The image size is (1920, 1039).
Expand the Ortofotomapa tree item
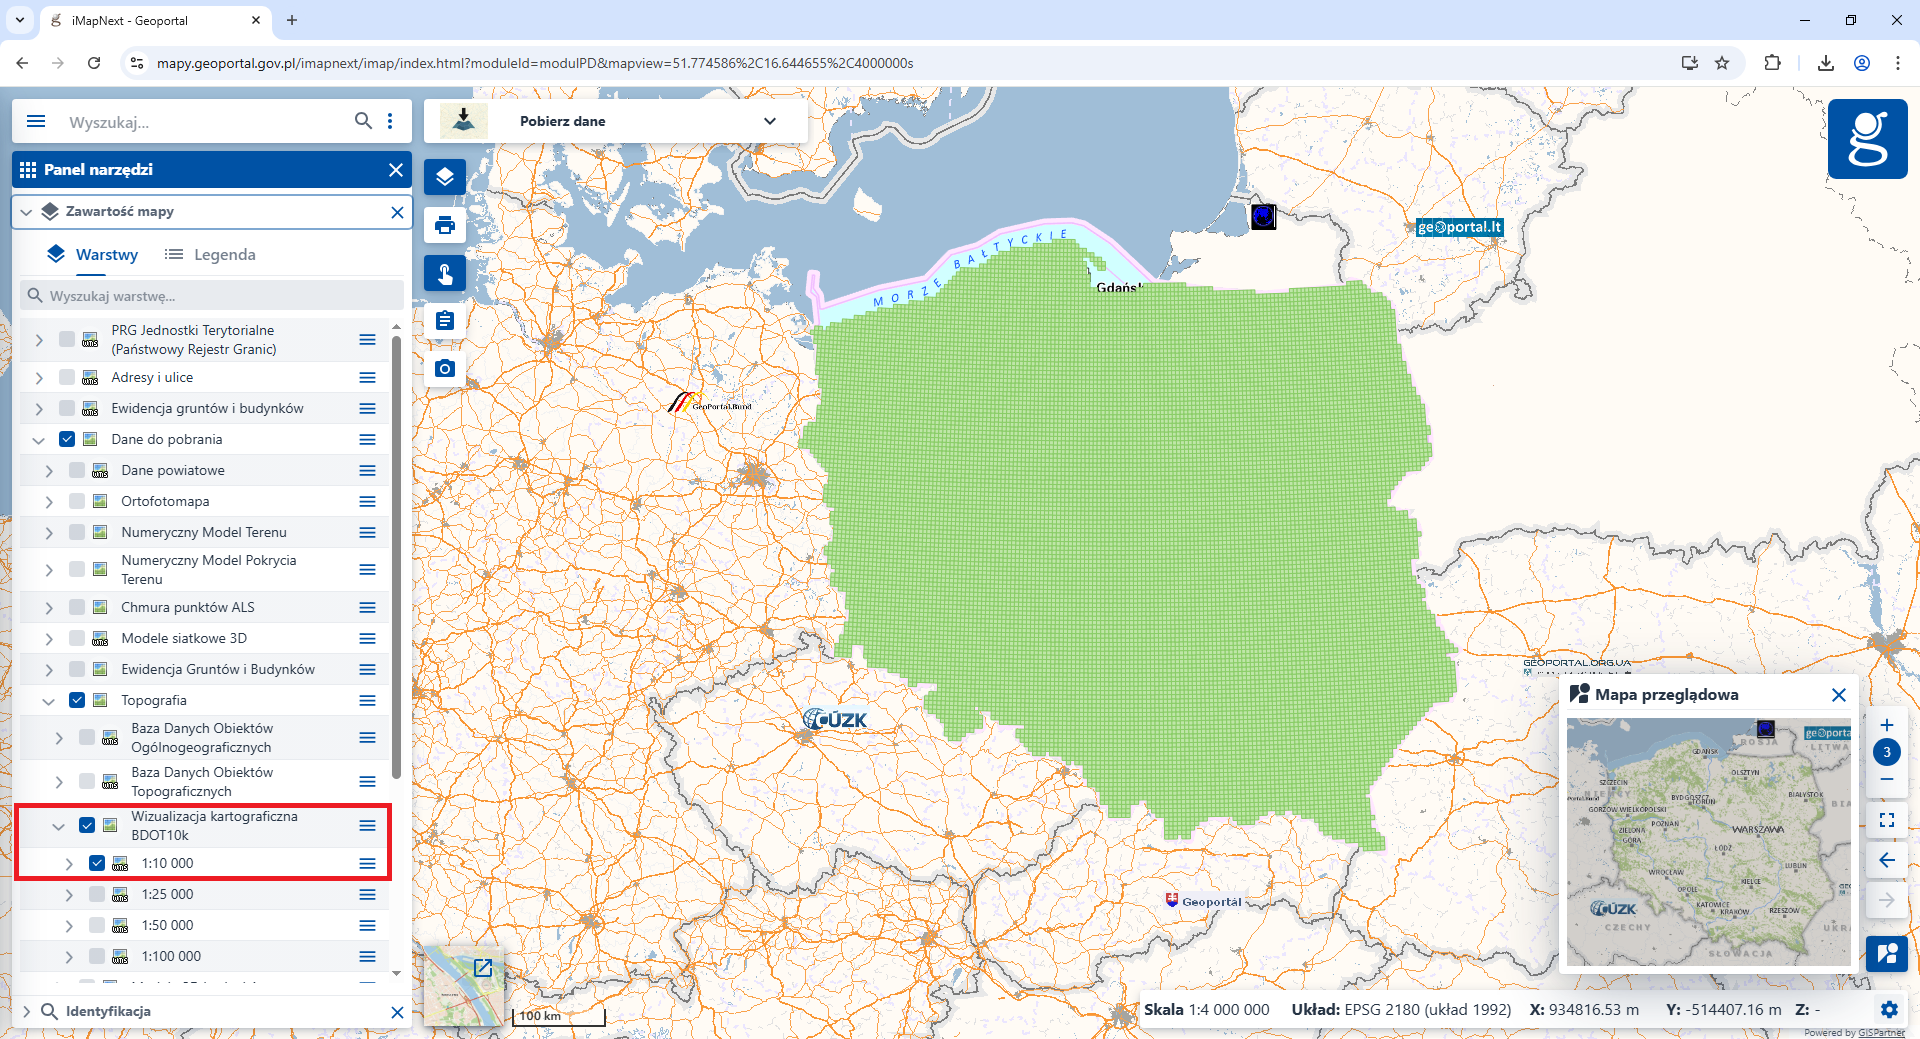(x=48, y=501)
